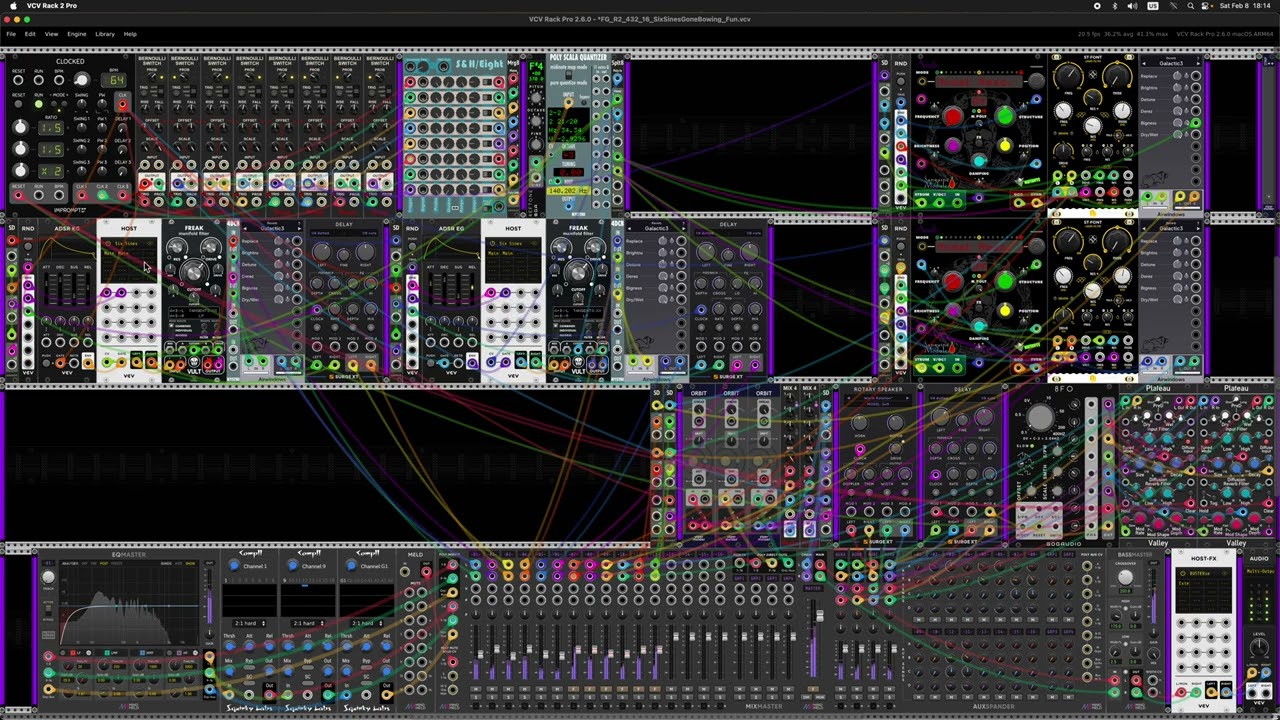1280x720 pixels.
Task: Open the View menu
Action: (51, 34)
